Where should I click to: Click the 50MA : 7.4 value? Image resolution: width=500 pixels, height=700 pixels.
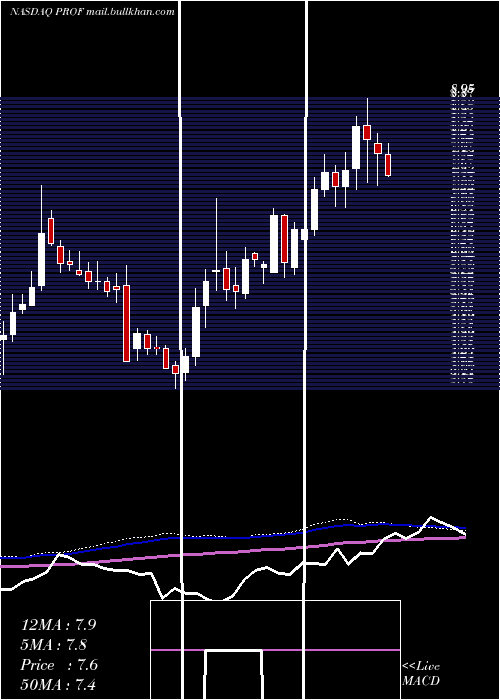(x=58, y=684)
